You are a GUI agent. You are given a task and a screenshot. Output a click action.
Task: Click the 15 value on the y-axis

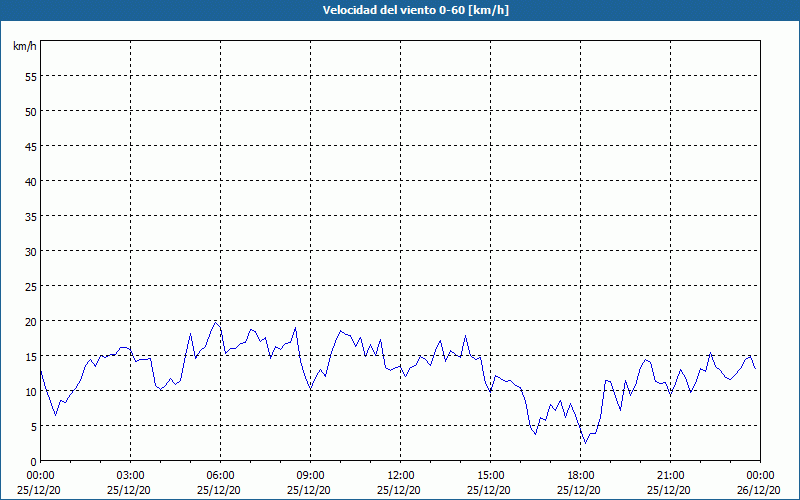click(31, 357)
